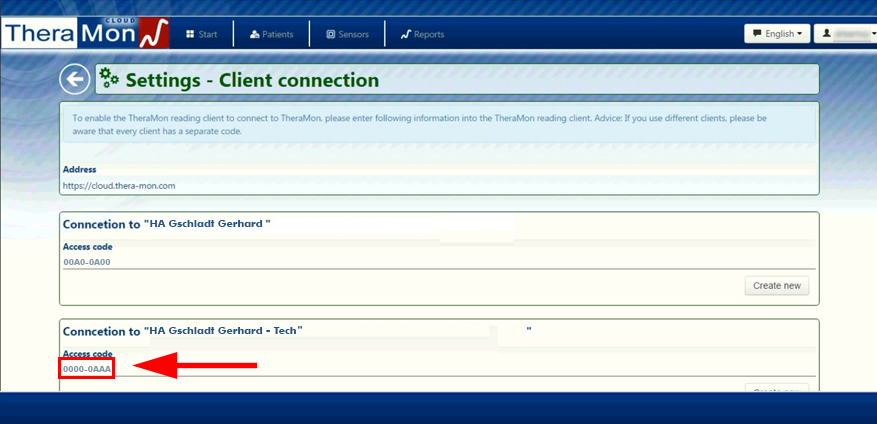Select the access code 00A0-0A00
The image size is (877, 424).
click(87, 262)
